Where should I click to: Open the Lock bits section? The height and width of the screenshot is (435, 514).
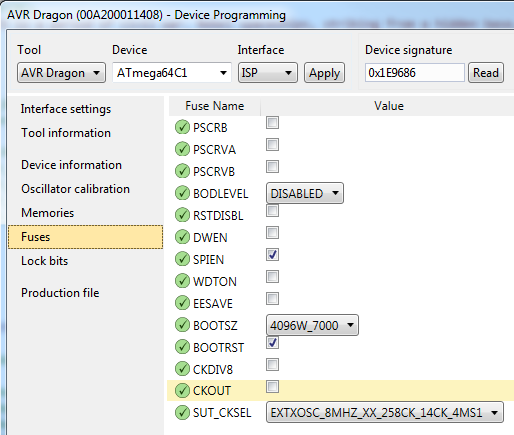pyautogui.click(x=45, y=261)
